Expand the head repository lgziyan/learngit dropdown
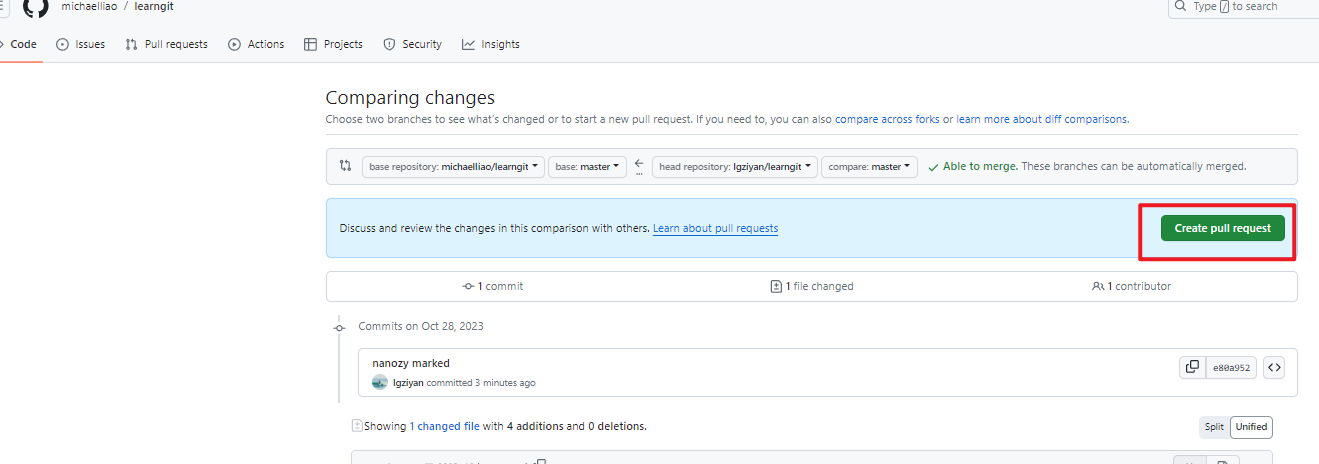Viewport: 1319px width, 464px height. click(735, 167)
